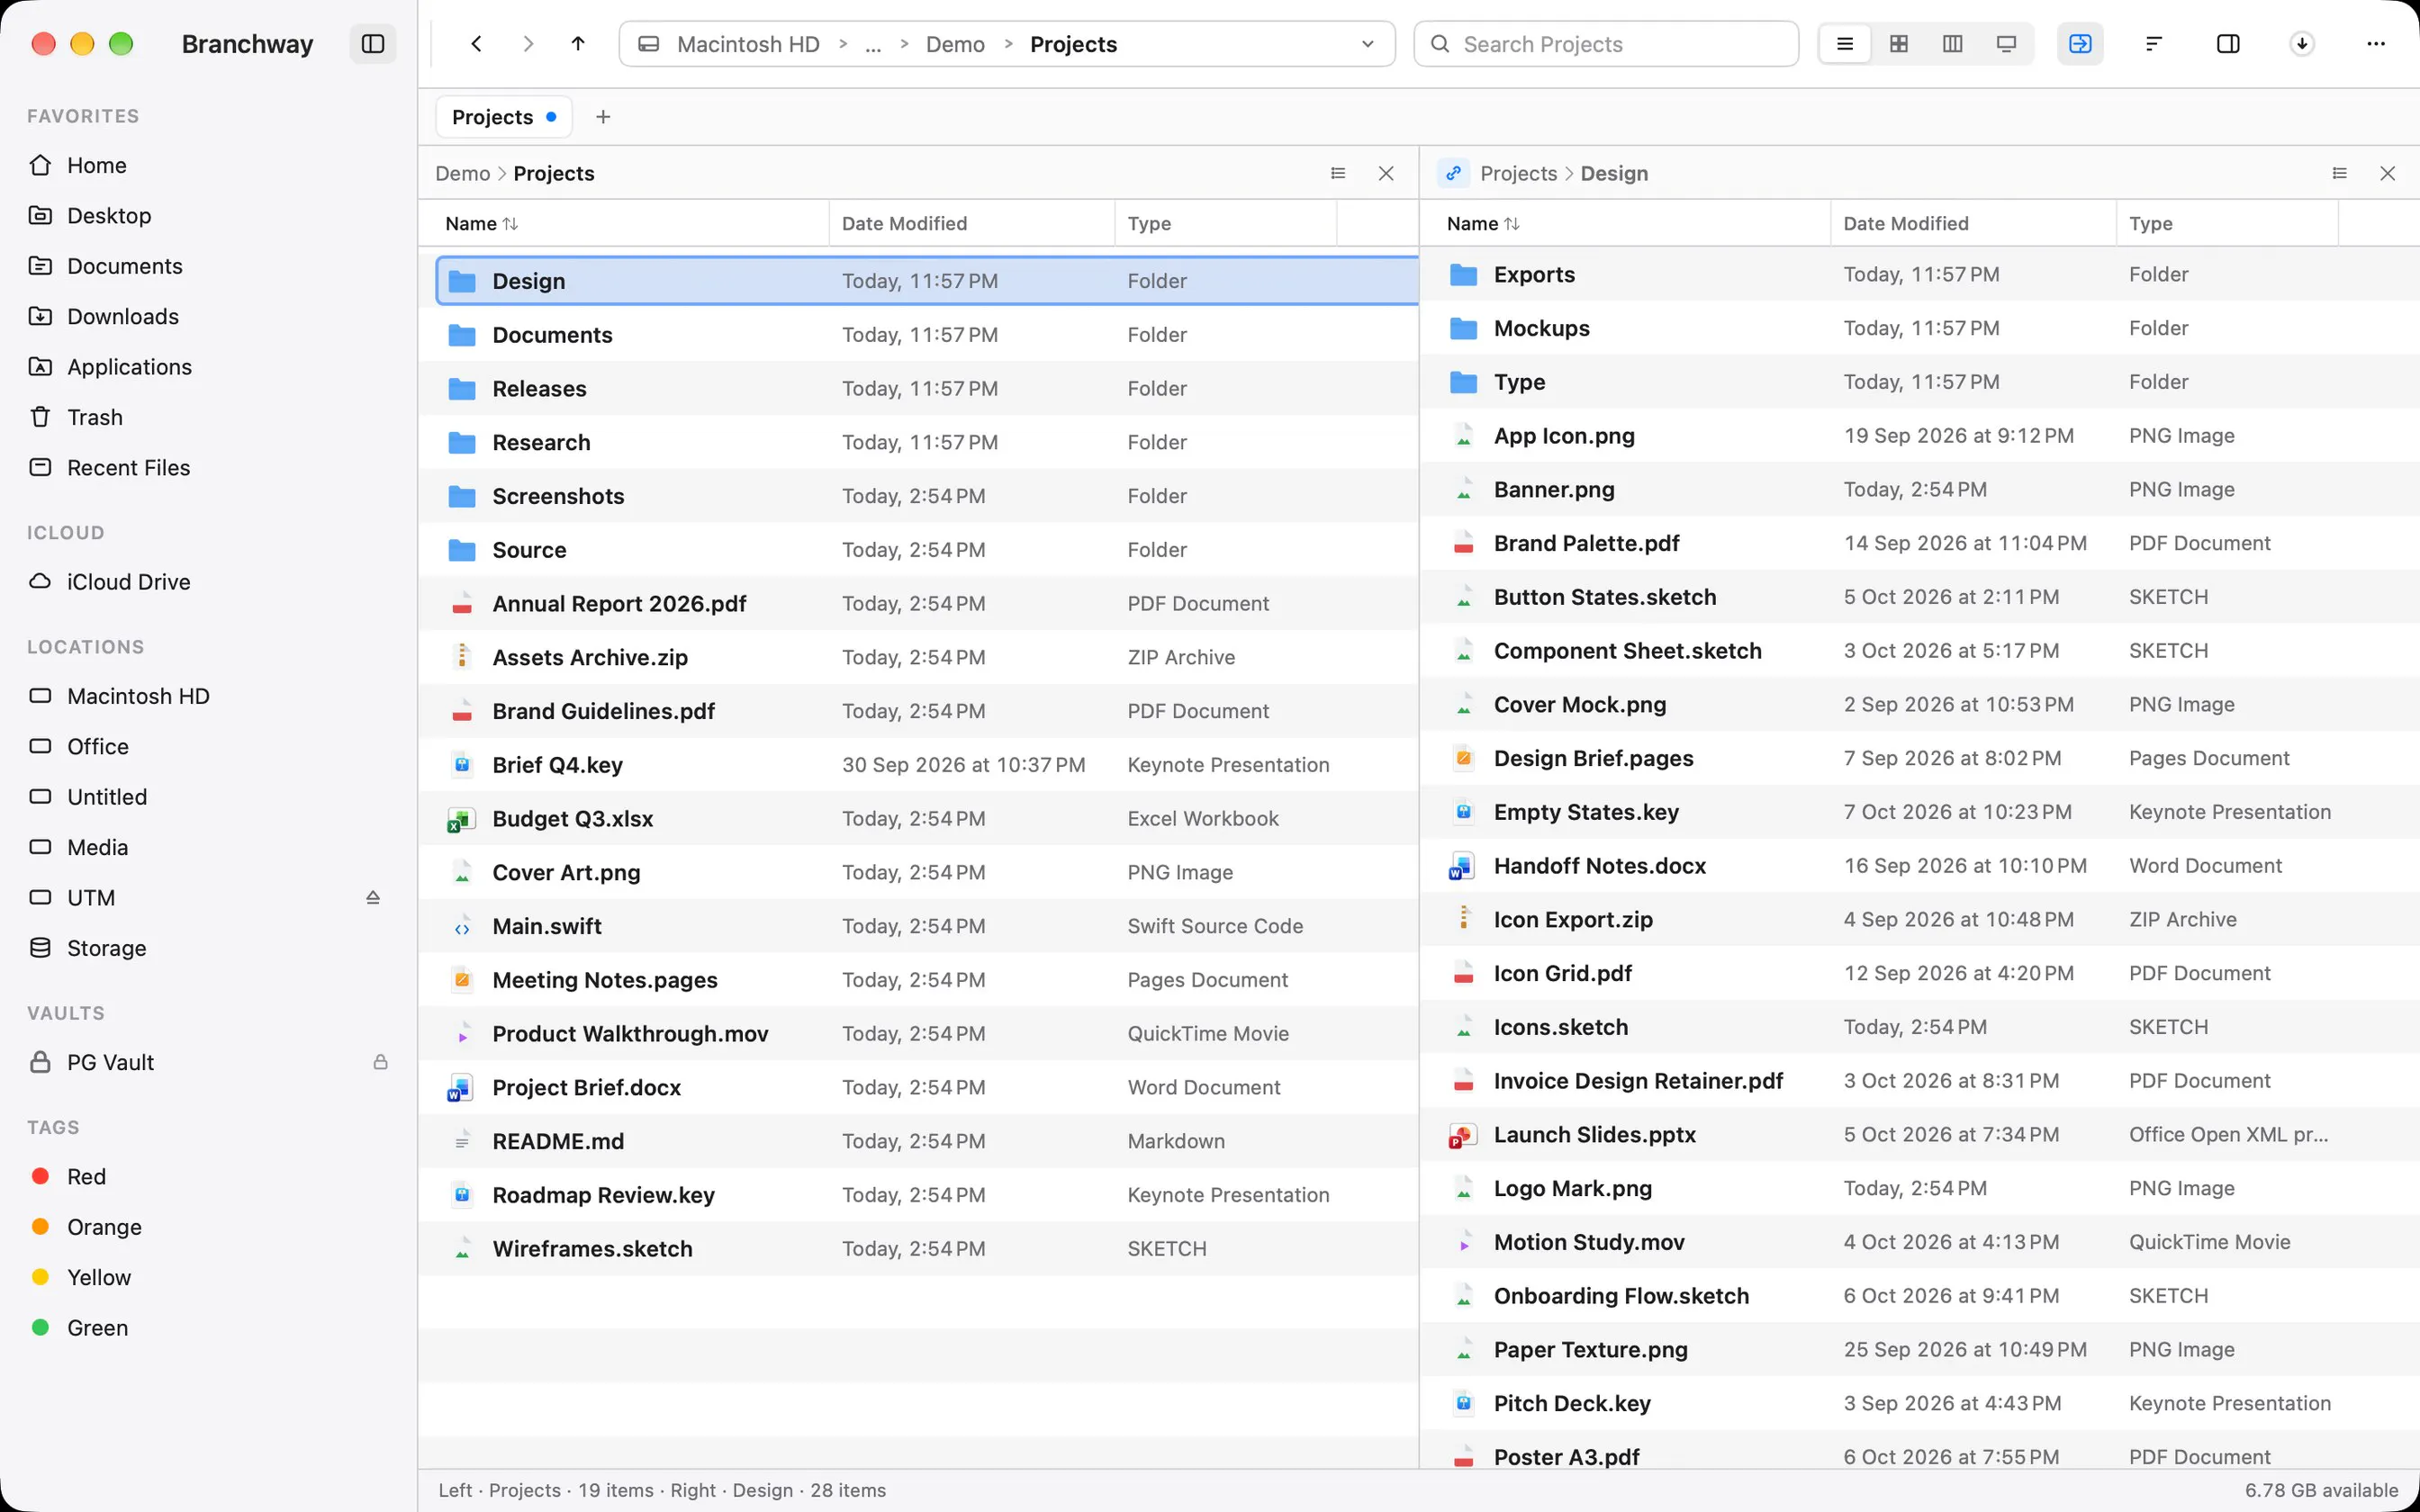Switch to icon grid view
The width and height of the screenshot is (2420, 1512).
pyautogui.click(x=1899, y=44)
